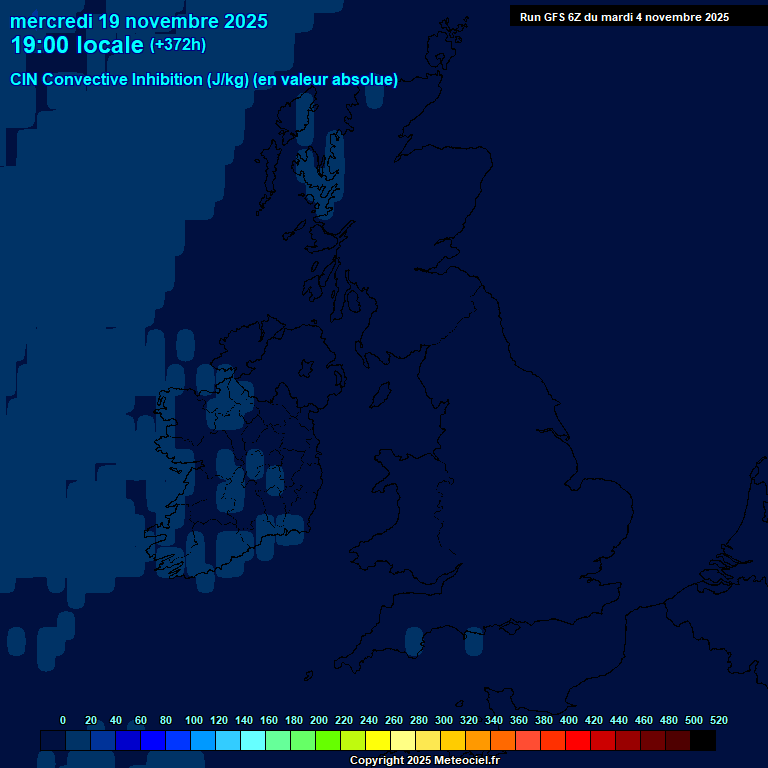Click the '(+372h)' forecast offset label

[178, 45]
